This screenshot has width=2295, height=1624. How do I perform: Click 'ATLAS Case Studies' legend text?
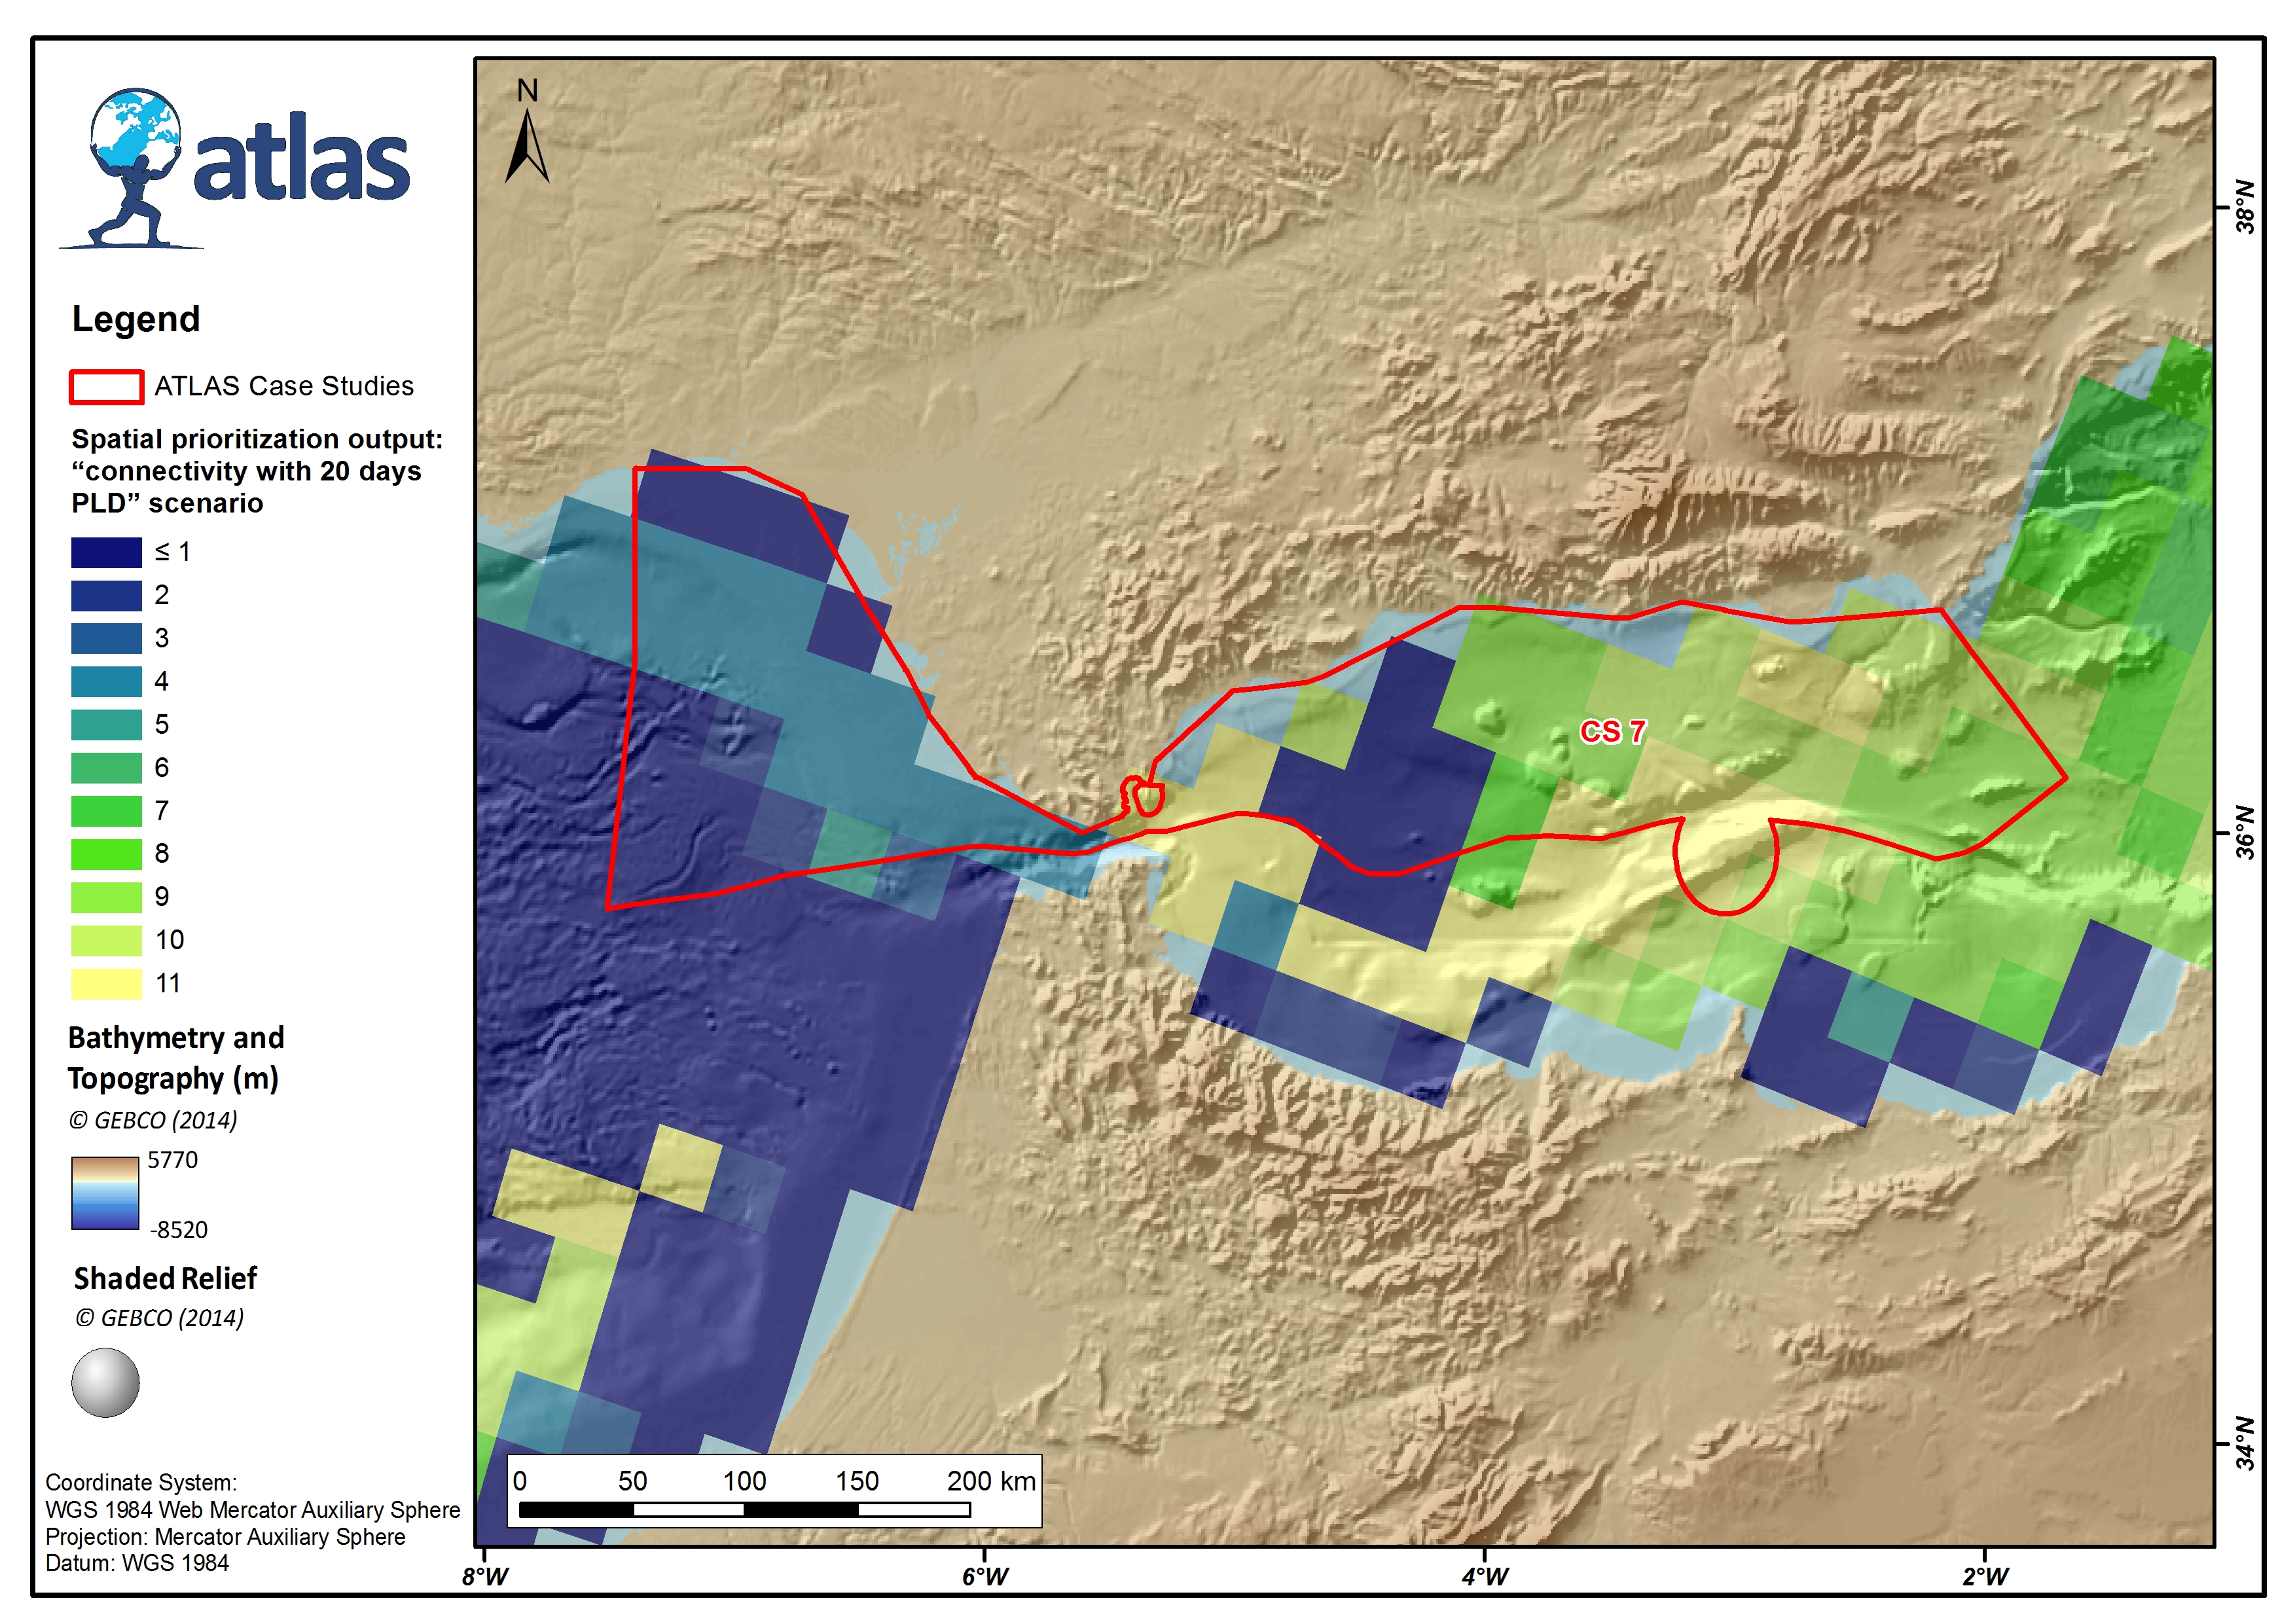284,386
